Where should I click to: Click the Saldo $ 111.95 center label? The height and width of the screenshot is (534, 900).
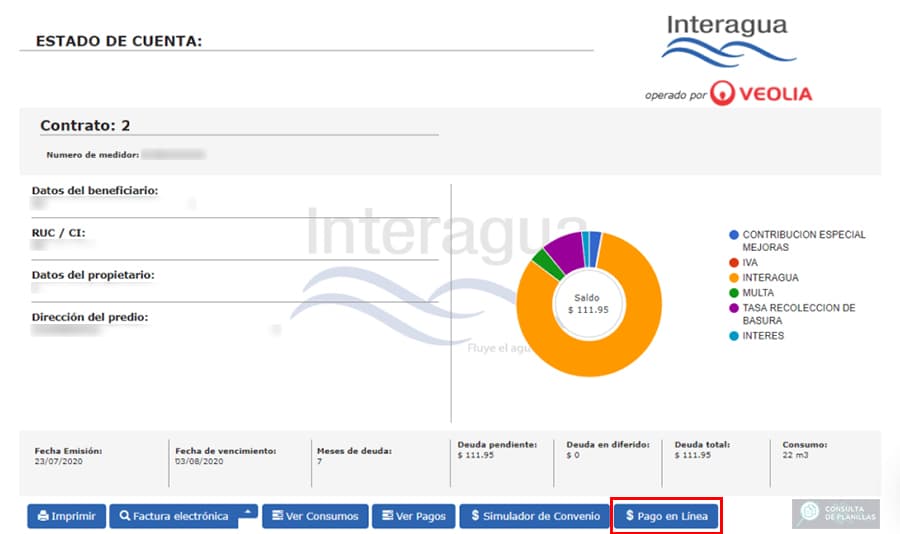pyautogui.click(x=588, y=304)
